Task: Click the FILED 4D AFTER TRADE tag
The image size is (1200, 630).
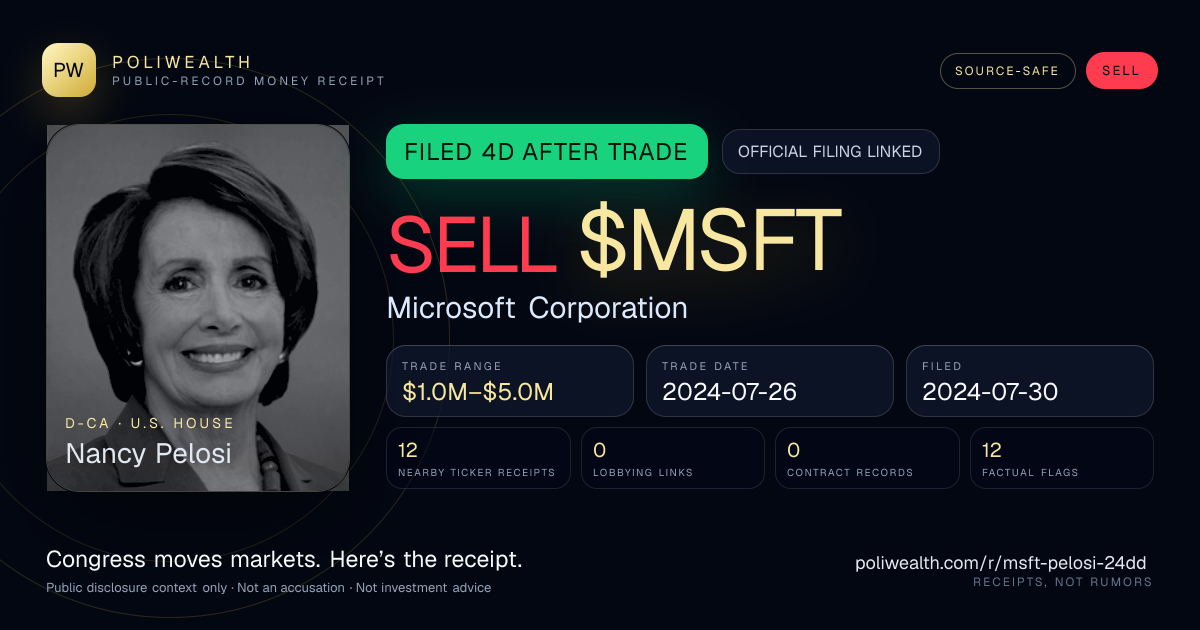Action: point(547,152)
